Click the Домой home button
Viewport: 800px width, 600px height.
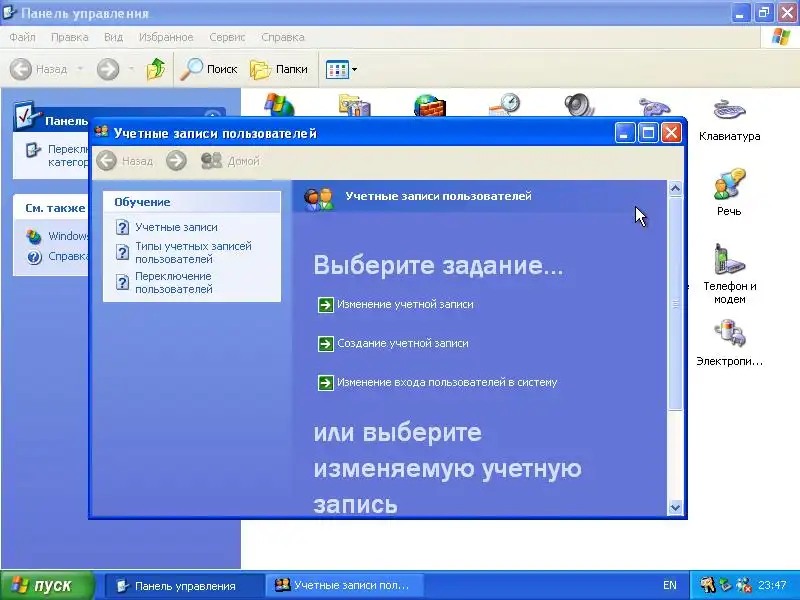pyautogui.click(x=230, y=161)
